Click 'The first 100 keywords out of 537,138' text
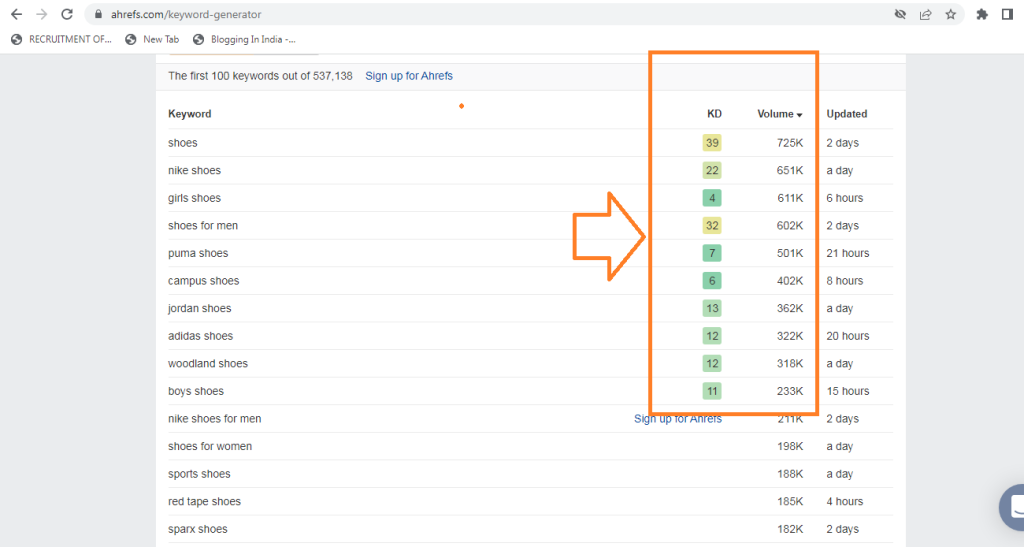 click(260, 76)
